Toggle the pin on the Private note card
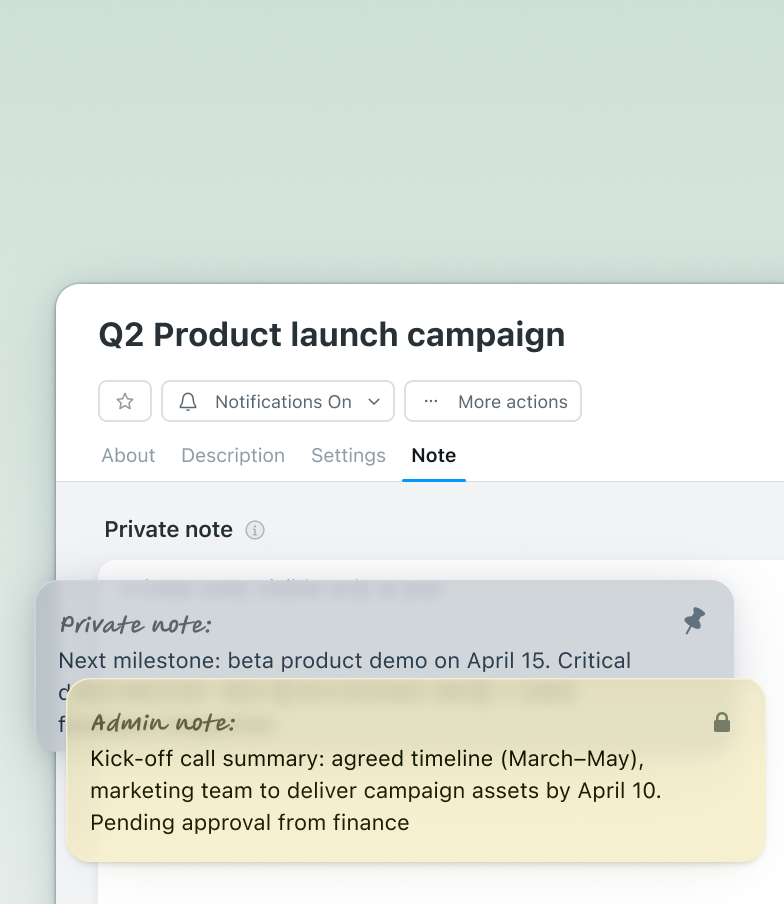 tap(694, 621)
